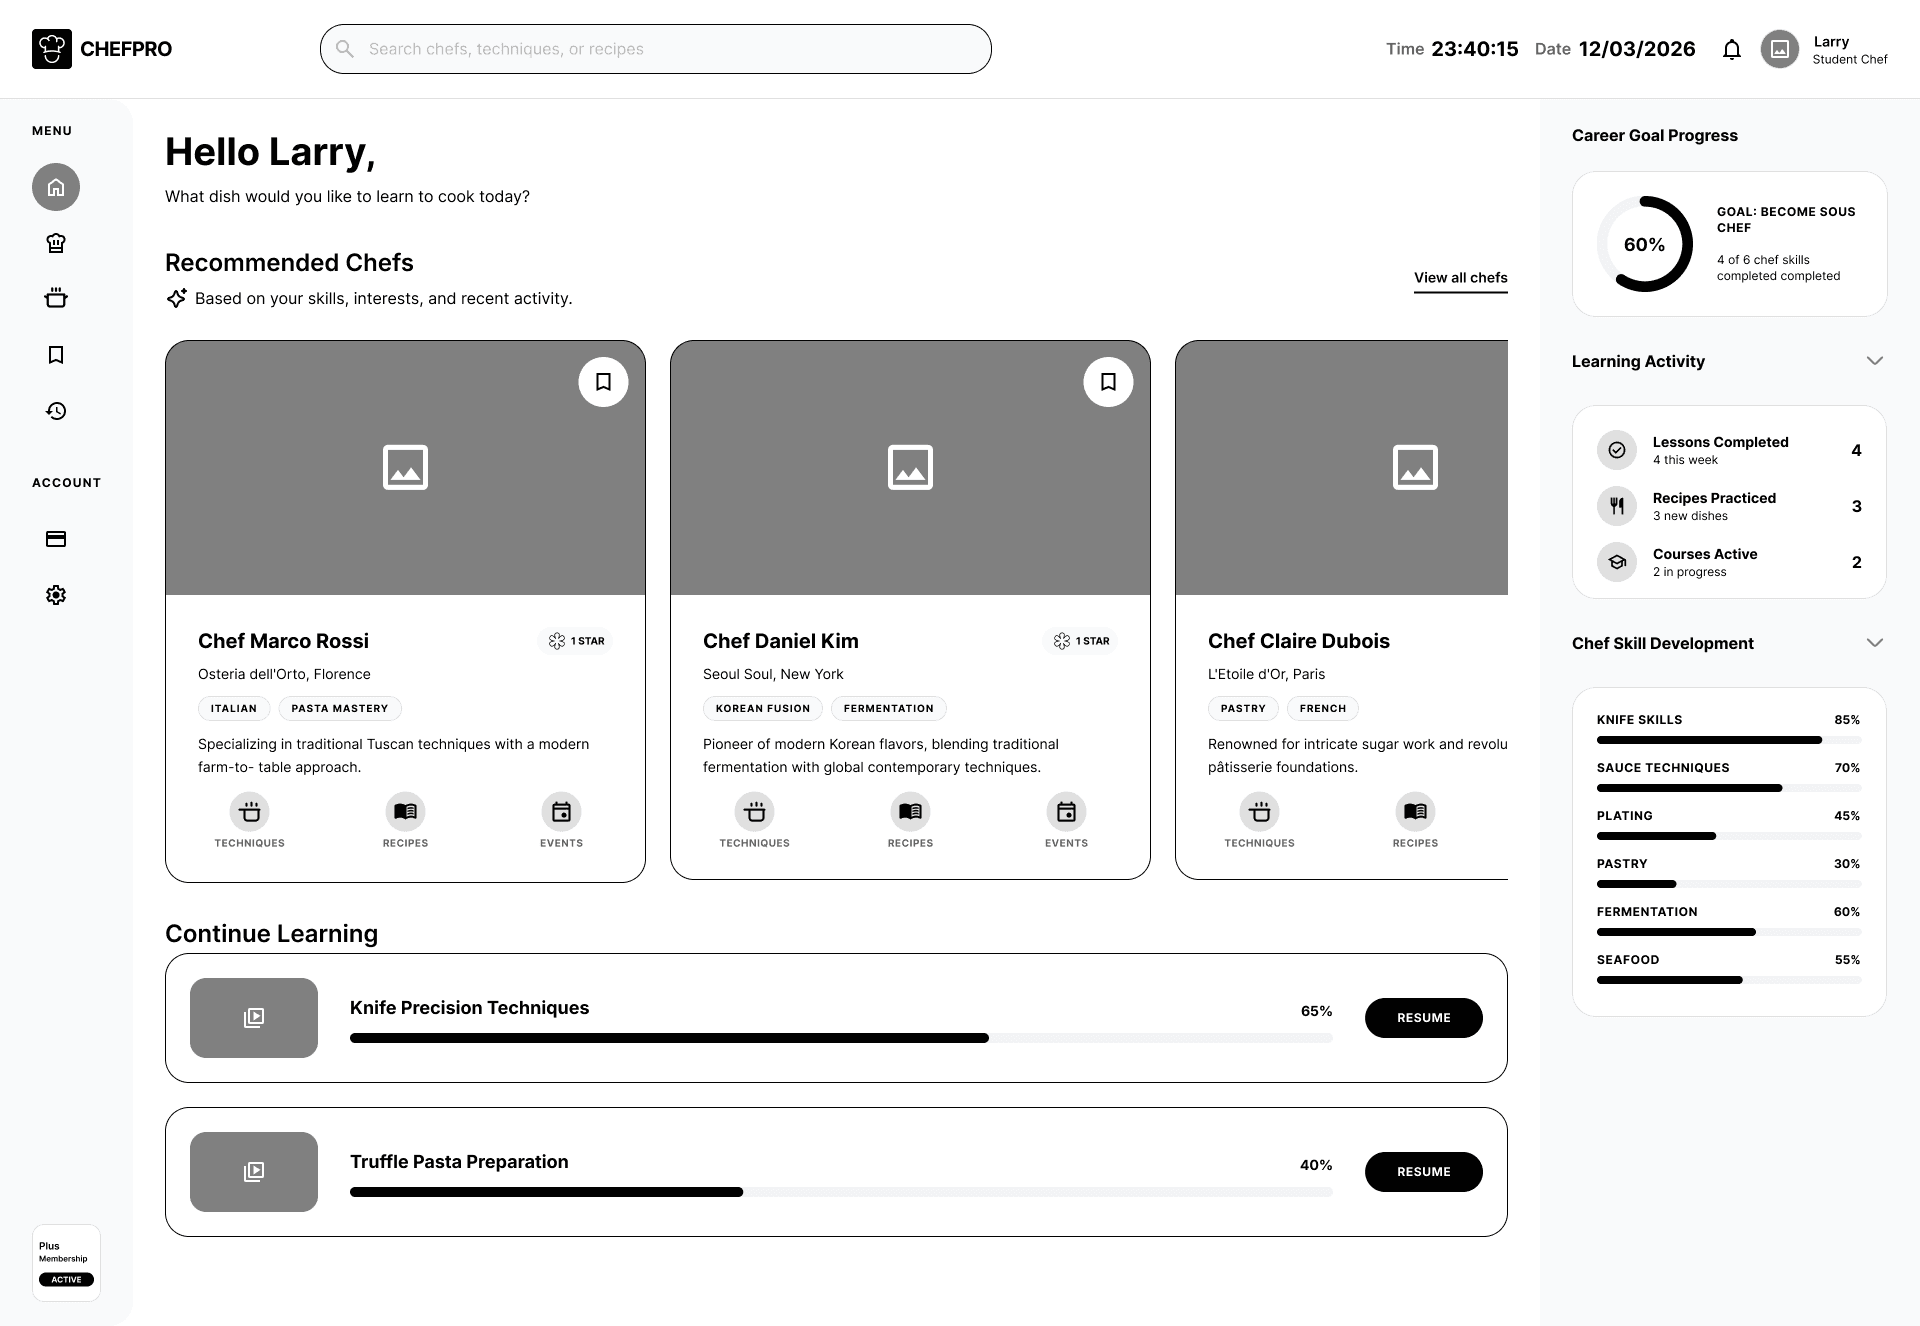Open the chef hat sidebar icon
Image resolution: width=1920 pixels, height=1326 pixels.
point(56,243)
